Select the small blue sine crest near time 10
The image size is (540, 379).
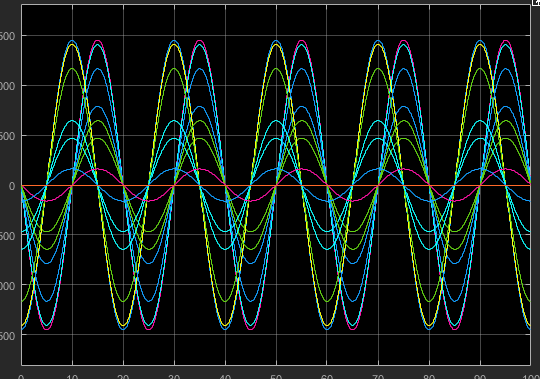[72, 169]
